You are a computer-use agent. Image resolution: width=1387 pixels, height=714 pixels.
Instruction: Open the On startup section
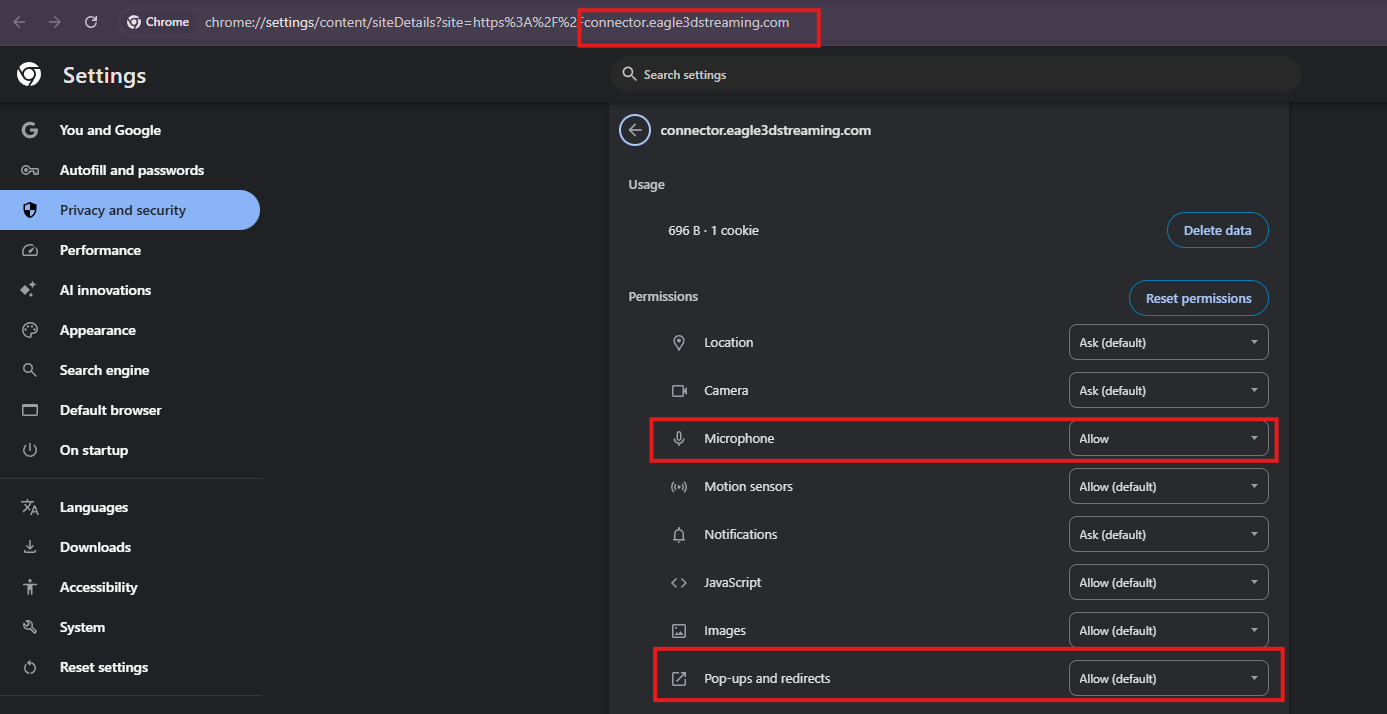click(x=130, y=450)
